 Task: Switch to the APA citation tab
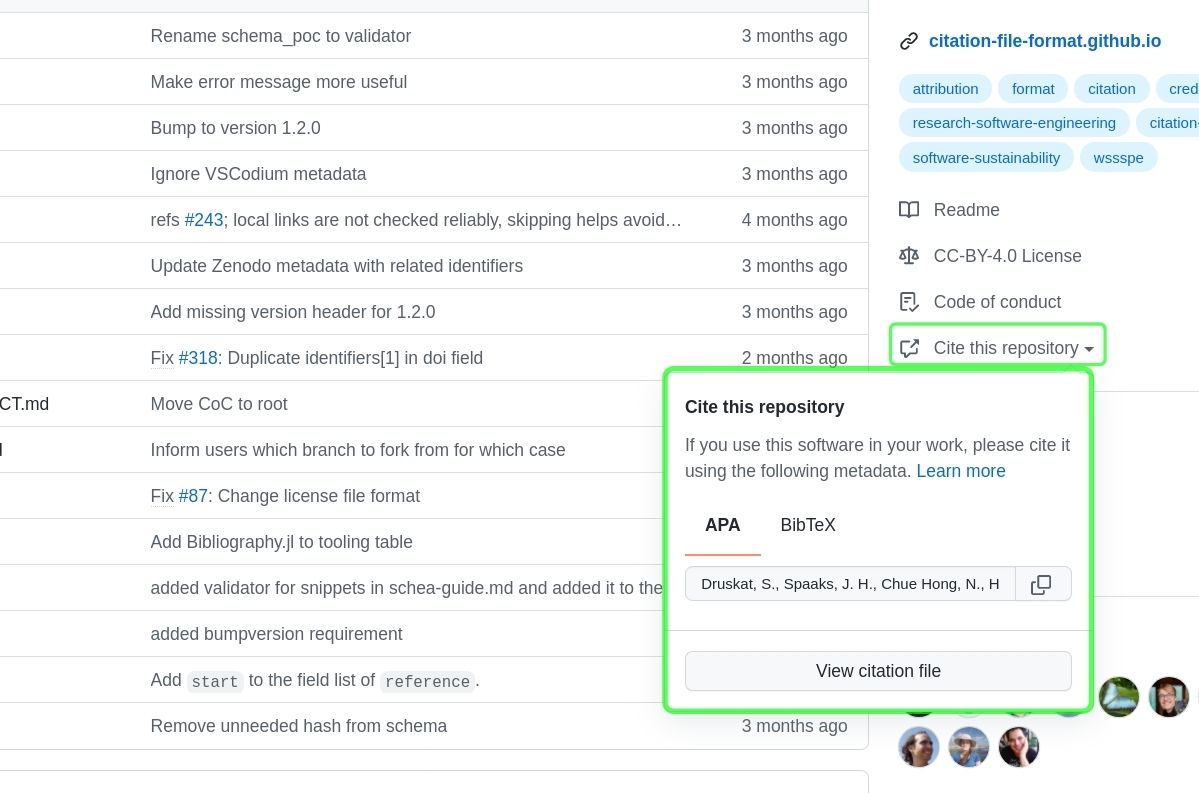pyautogui.click(x=723, y=525)
